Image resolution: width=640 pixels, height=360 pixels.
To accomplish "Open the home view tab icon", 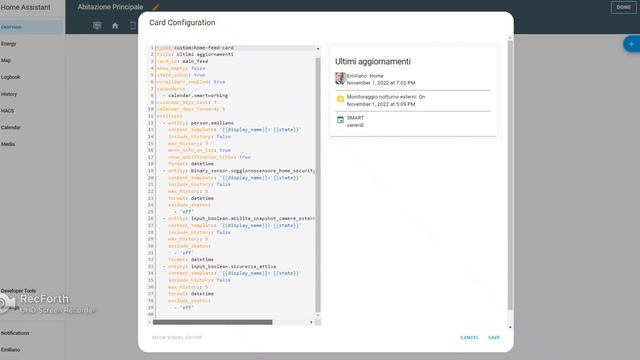I will pos(115,26).
